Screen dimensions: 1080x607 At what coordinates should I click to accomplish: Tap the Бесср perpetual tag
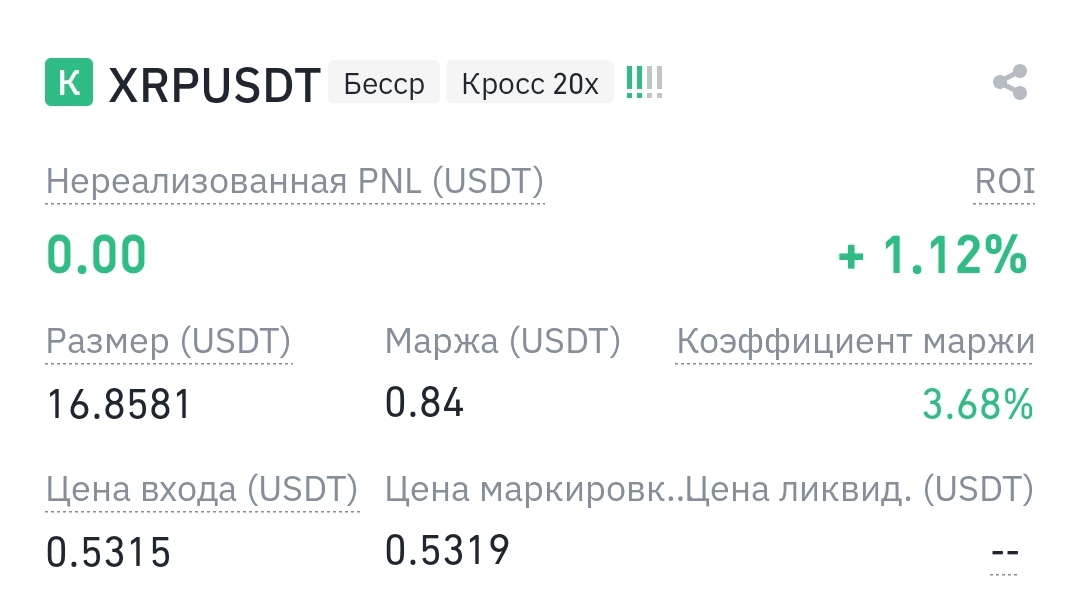tap(384, 84)
